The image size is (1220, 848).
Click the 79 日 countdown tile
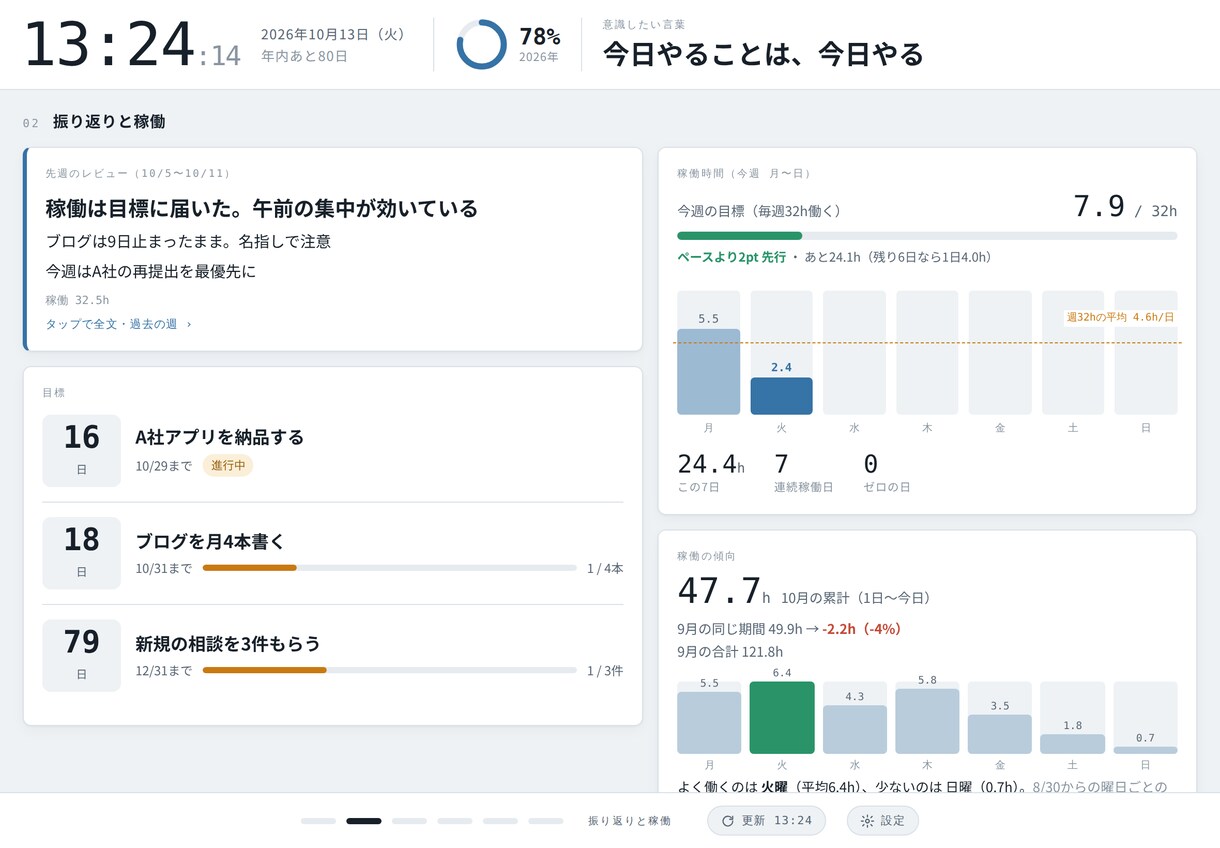[81, 655]
